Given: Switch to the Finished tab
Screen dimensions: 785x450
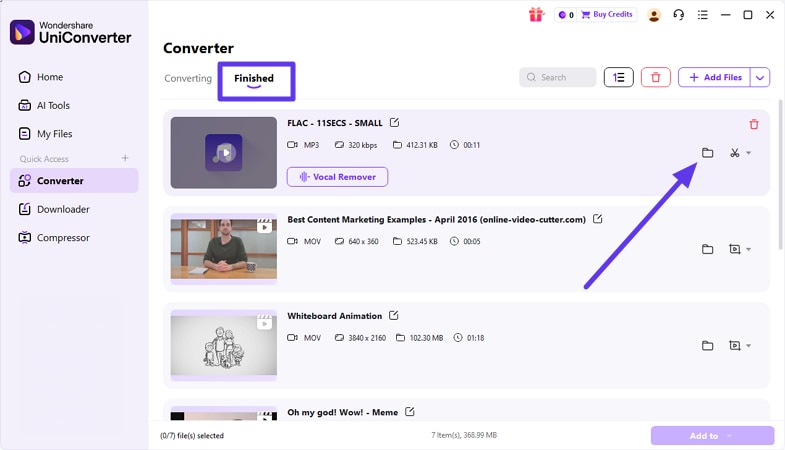Looking at the screenshot, I should click(x=254, y=79).
